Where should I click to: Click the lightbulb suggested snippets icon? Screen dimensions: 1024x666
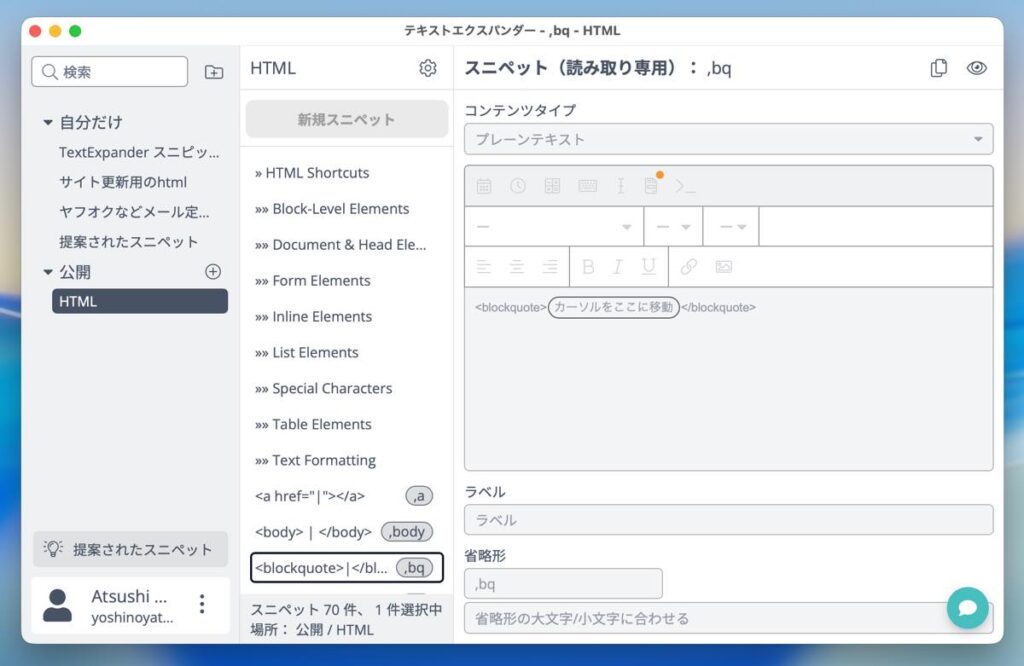pyautogui.click(x=53, y=548)
